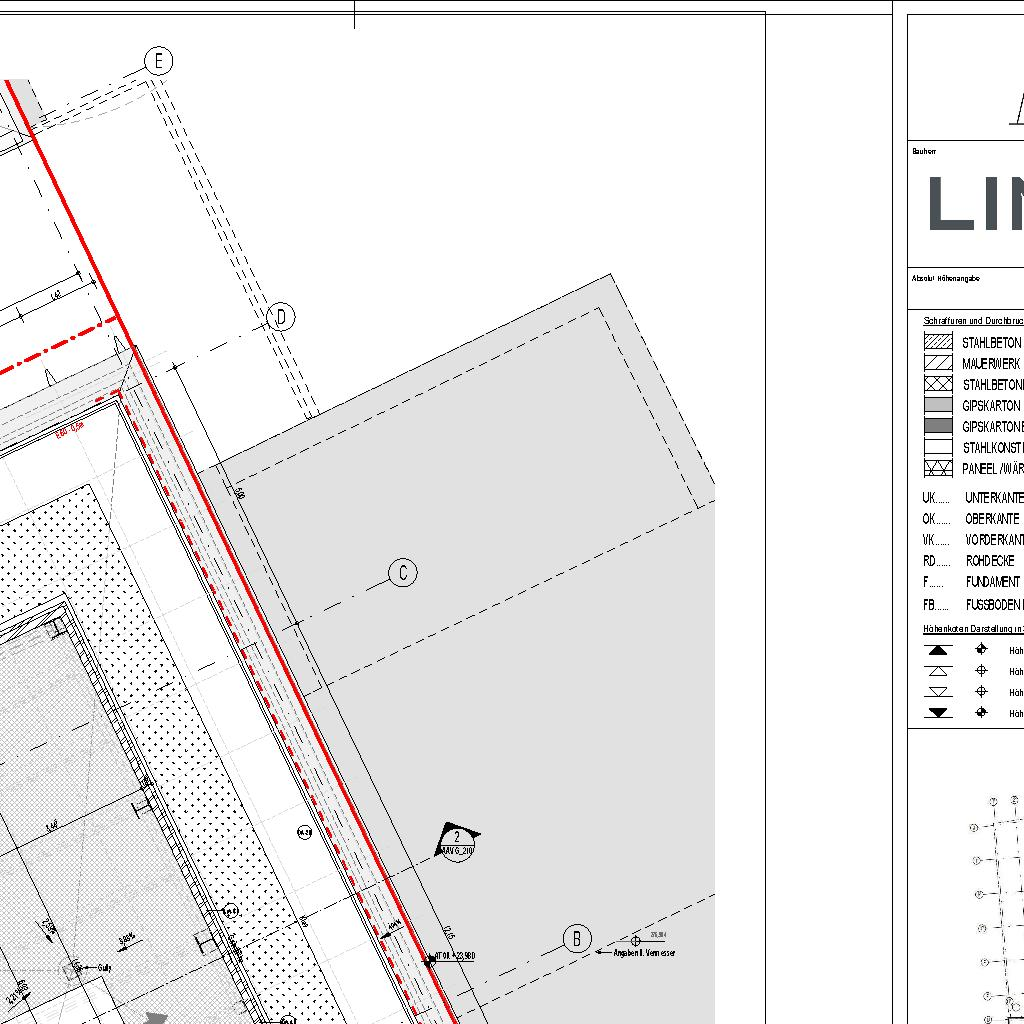The image size is (1024, 1024).
Task: Select the light gray Gipskarton legend swatch
Action: (938, 405)
